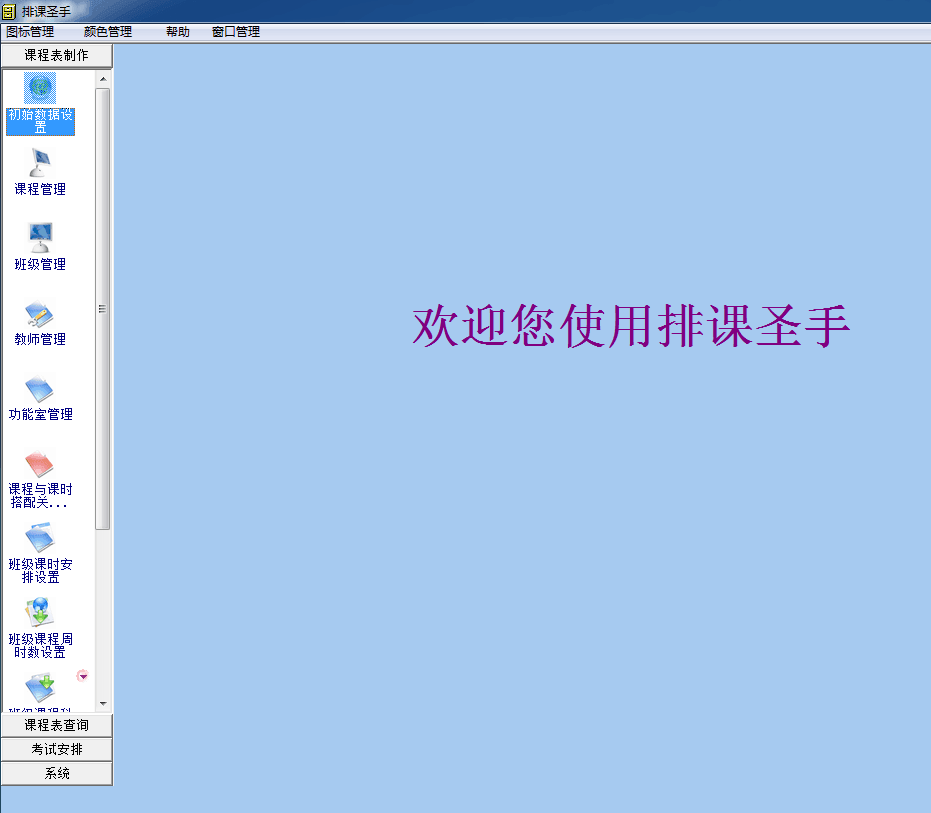Image resolution: width=931 pixels, height=813 pixels.
Task: Expand the 考试安排 panel section
Action: (57, 749)
